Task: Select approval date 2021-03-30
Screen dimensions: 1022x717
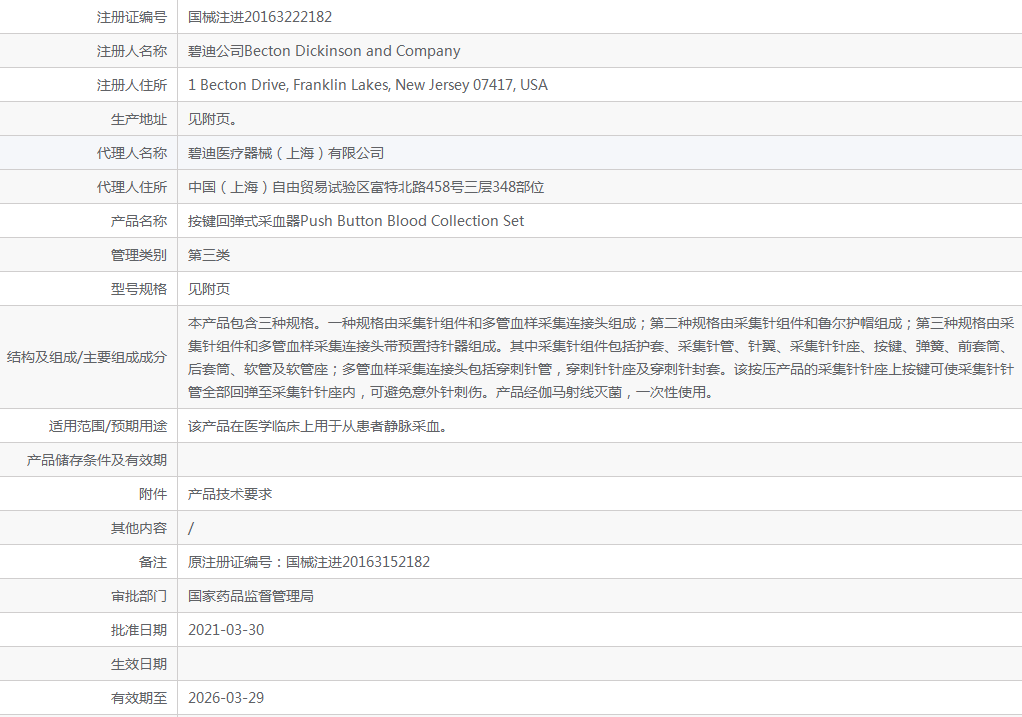Action: pyautogui.click(x=226, y=630)
